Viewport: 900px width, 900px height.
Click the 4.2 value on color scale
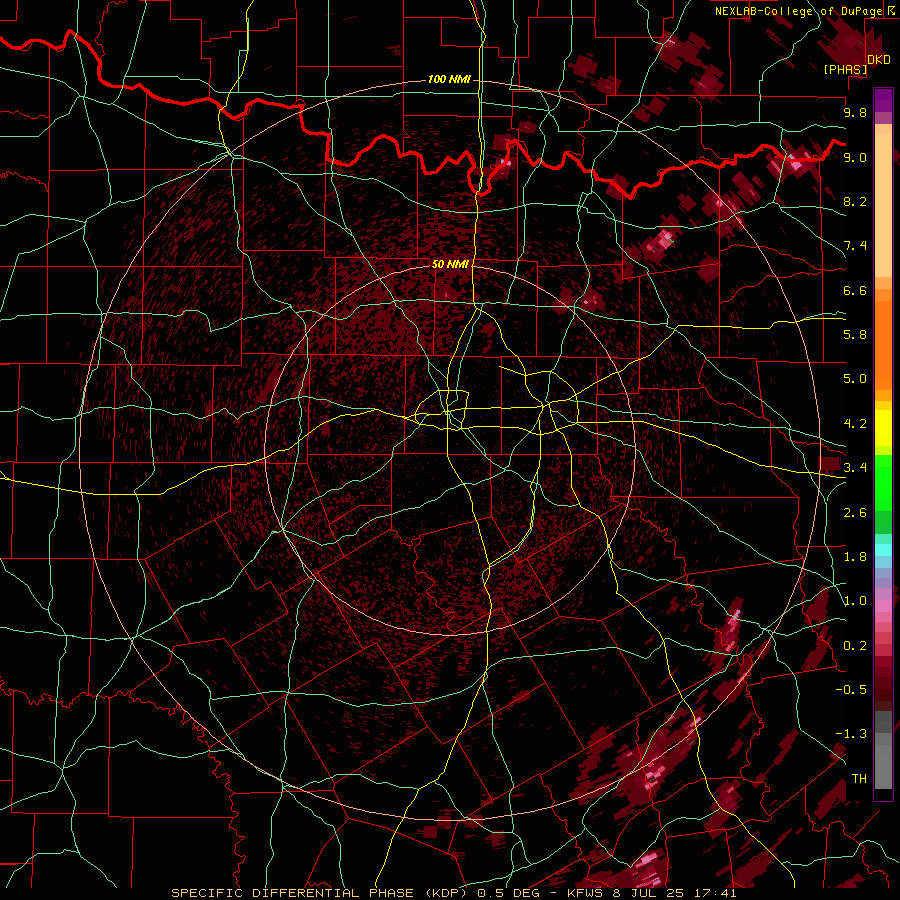coord(855,424)
